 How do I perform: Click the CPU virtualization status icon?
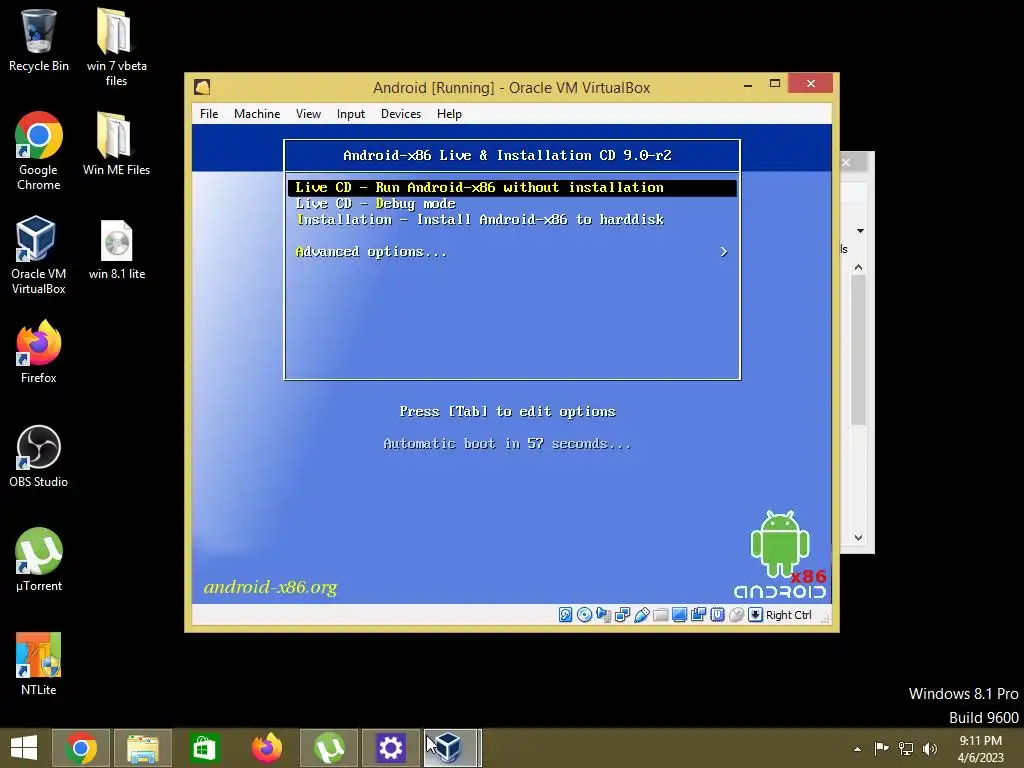pos(717,615)
